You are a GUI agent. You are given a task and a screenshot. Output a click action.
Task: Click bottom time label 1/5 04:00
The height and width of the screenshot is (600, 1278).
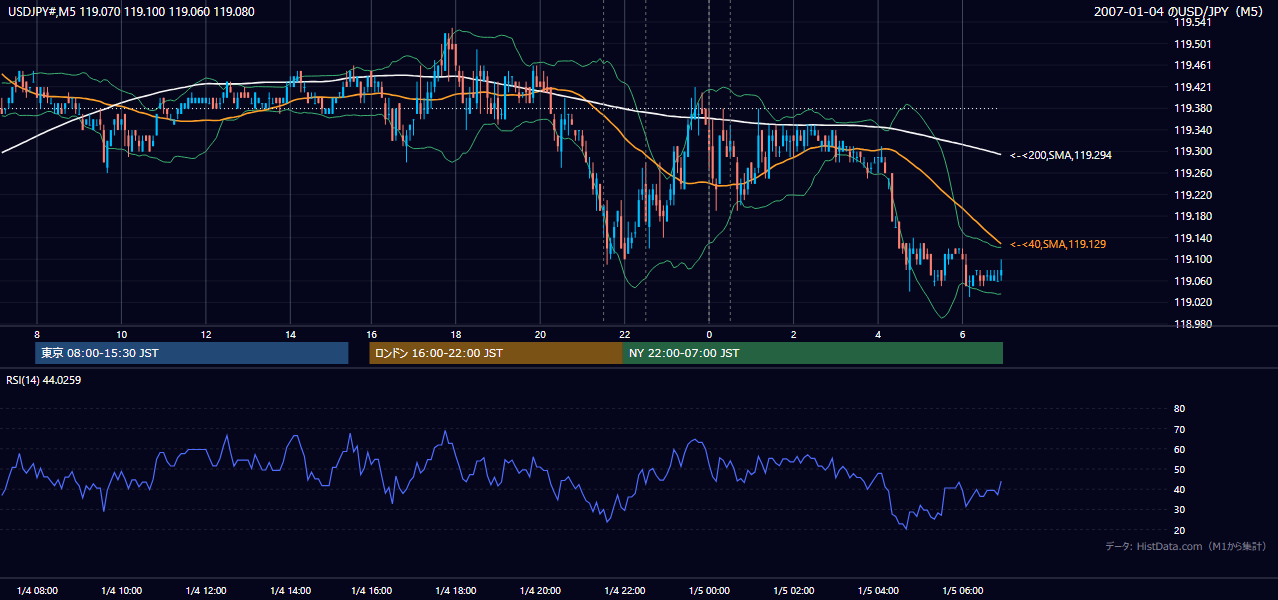[x=878, y=590]
